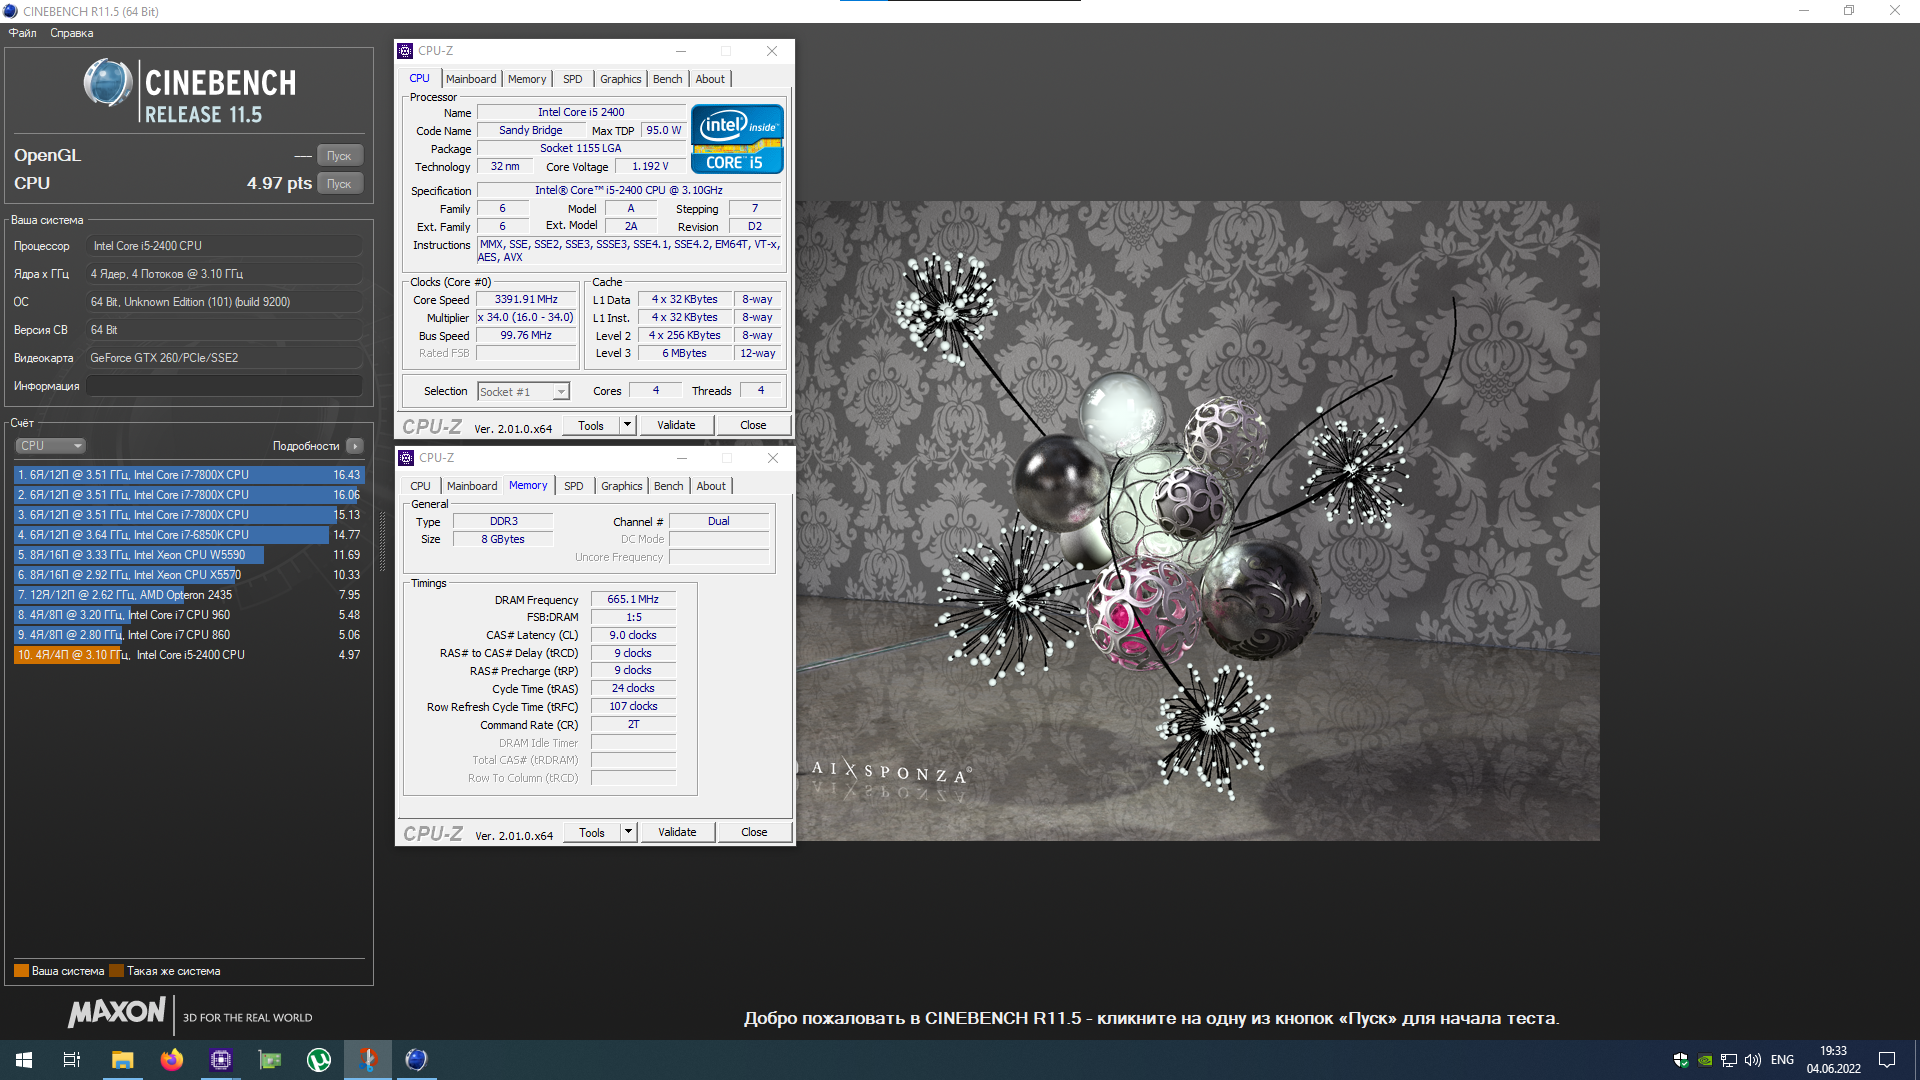Expand Tools dropdown arrow in top CPU-Z

628,425
